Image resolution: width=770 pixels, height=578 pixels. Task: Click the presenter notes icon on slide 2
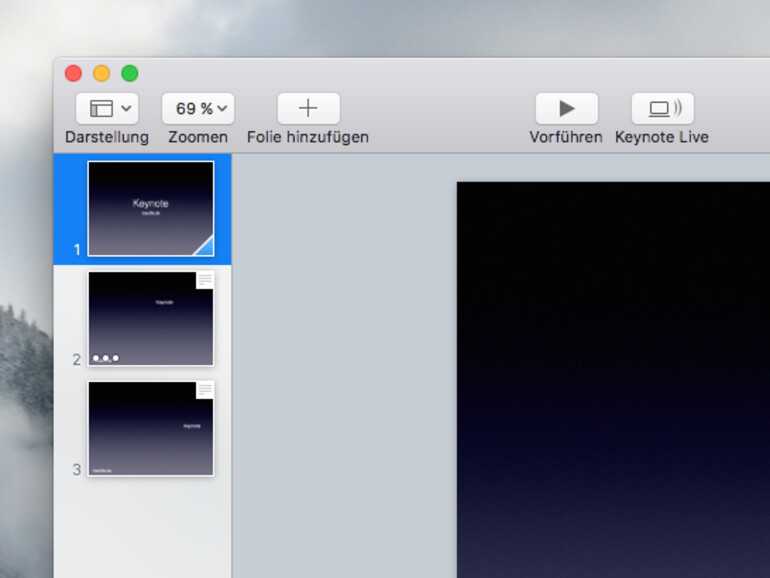[x=205, y=280]
